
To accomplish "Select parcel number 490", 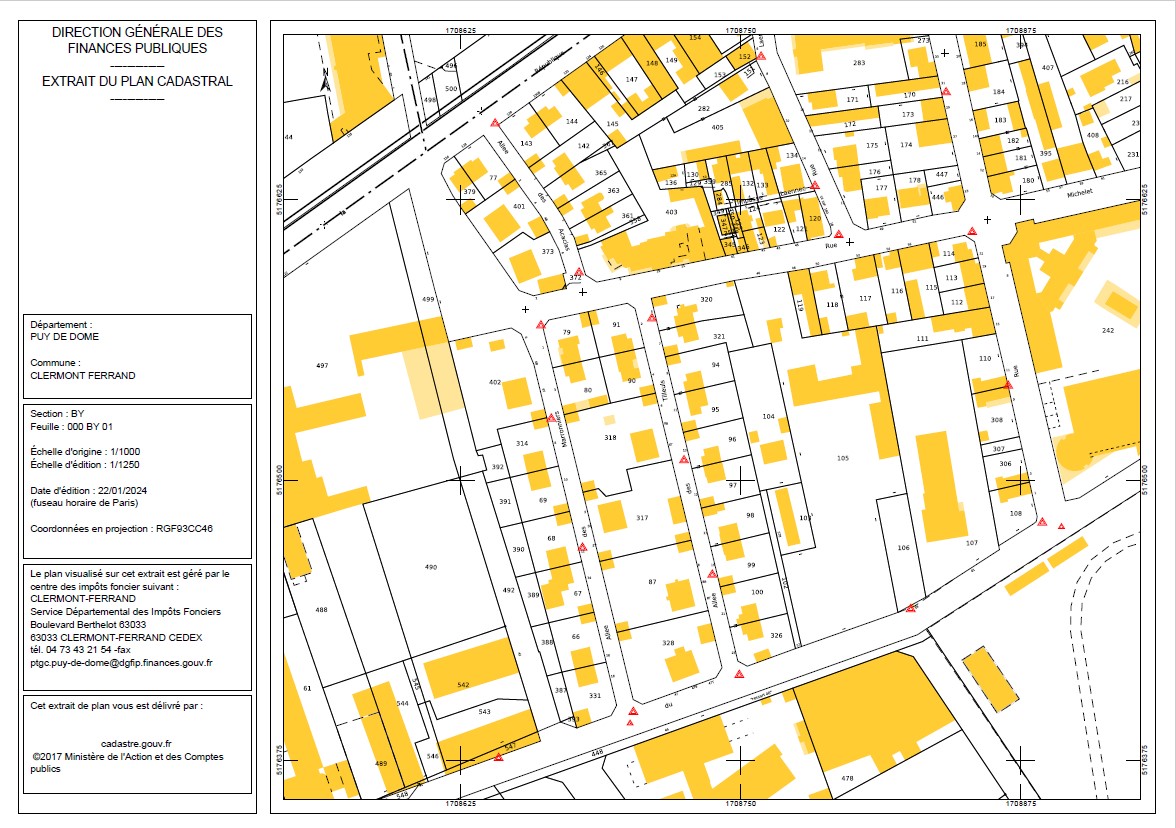I will tap(430, 567).
